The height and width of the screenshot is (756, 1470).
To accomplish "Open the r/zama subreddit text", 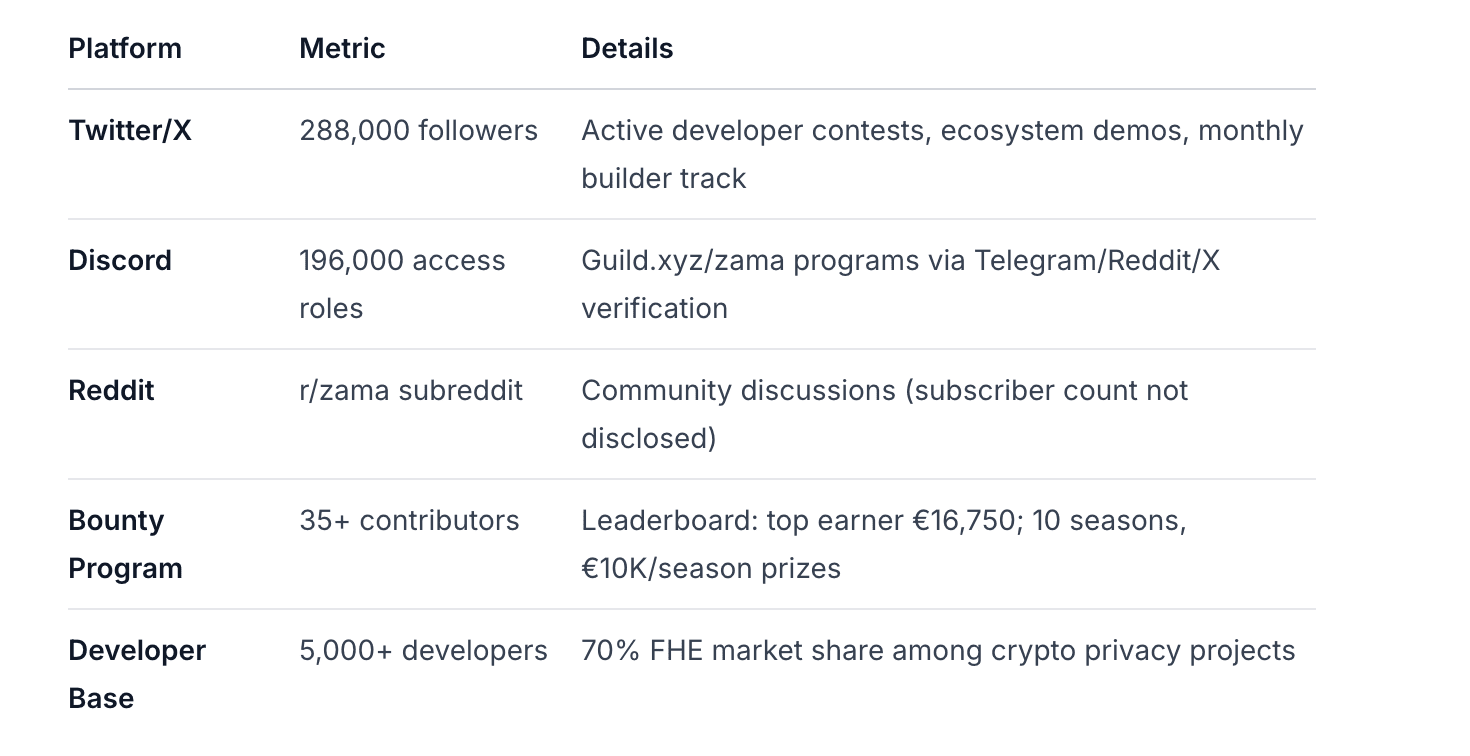I will (410, 390).
